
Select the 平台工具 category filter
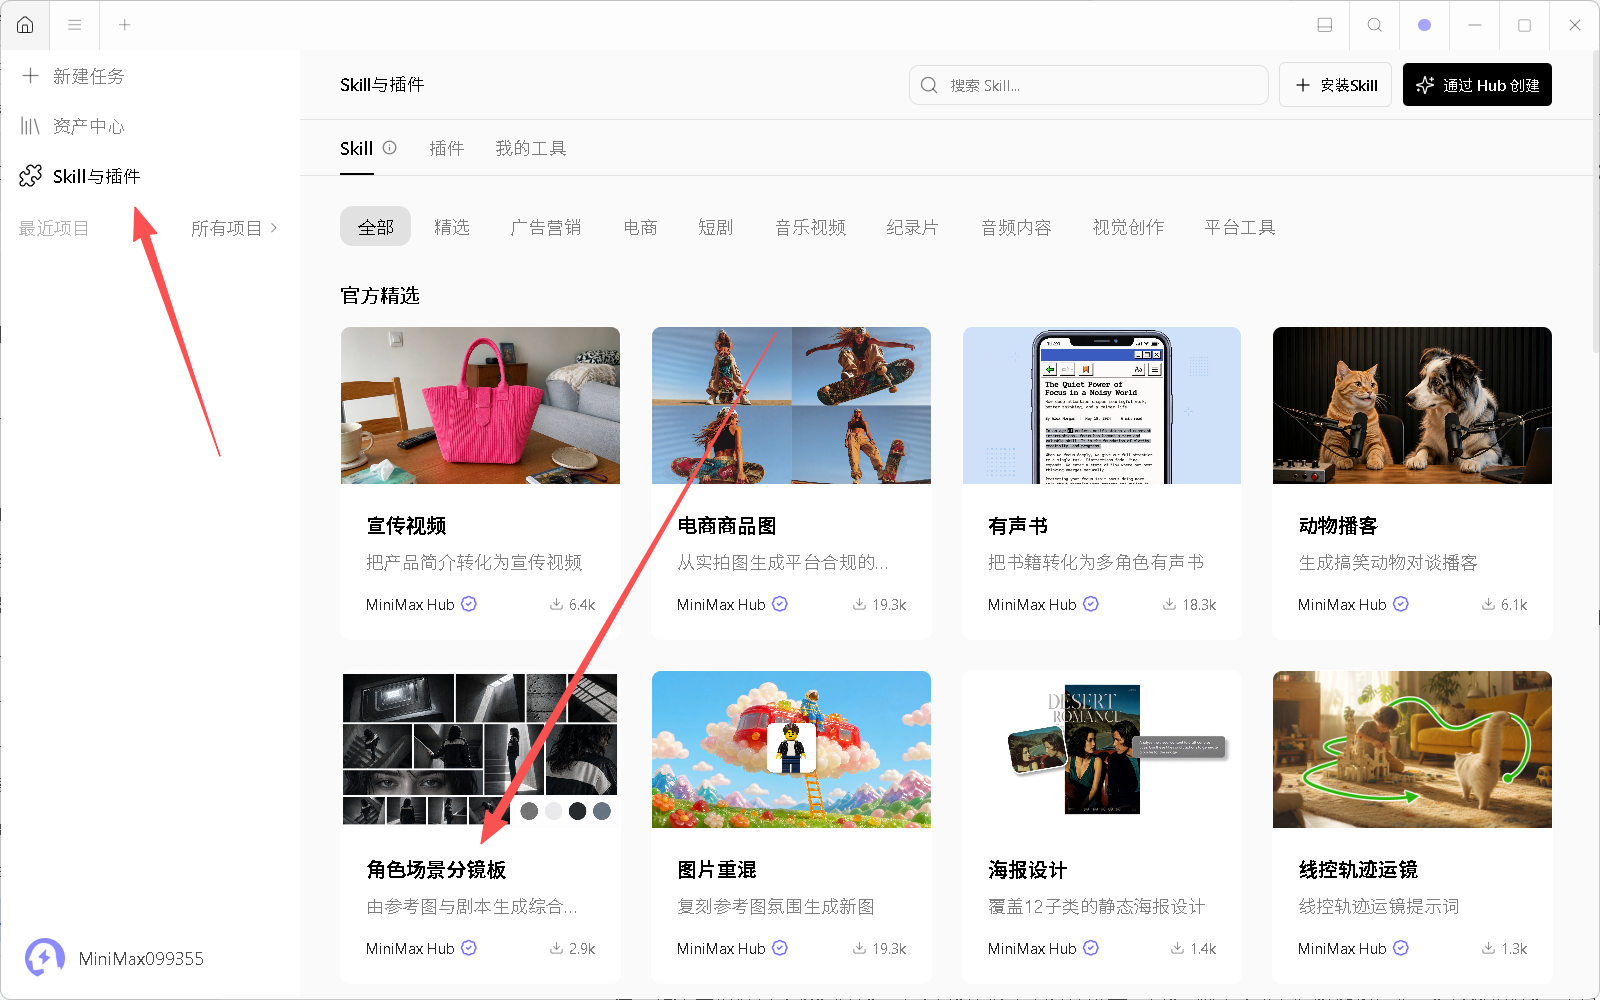tap(1240, 227)
